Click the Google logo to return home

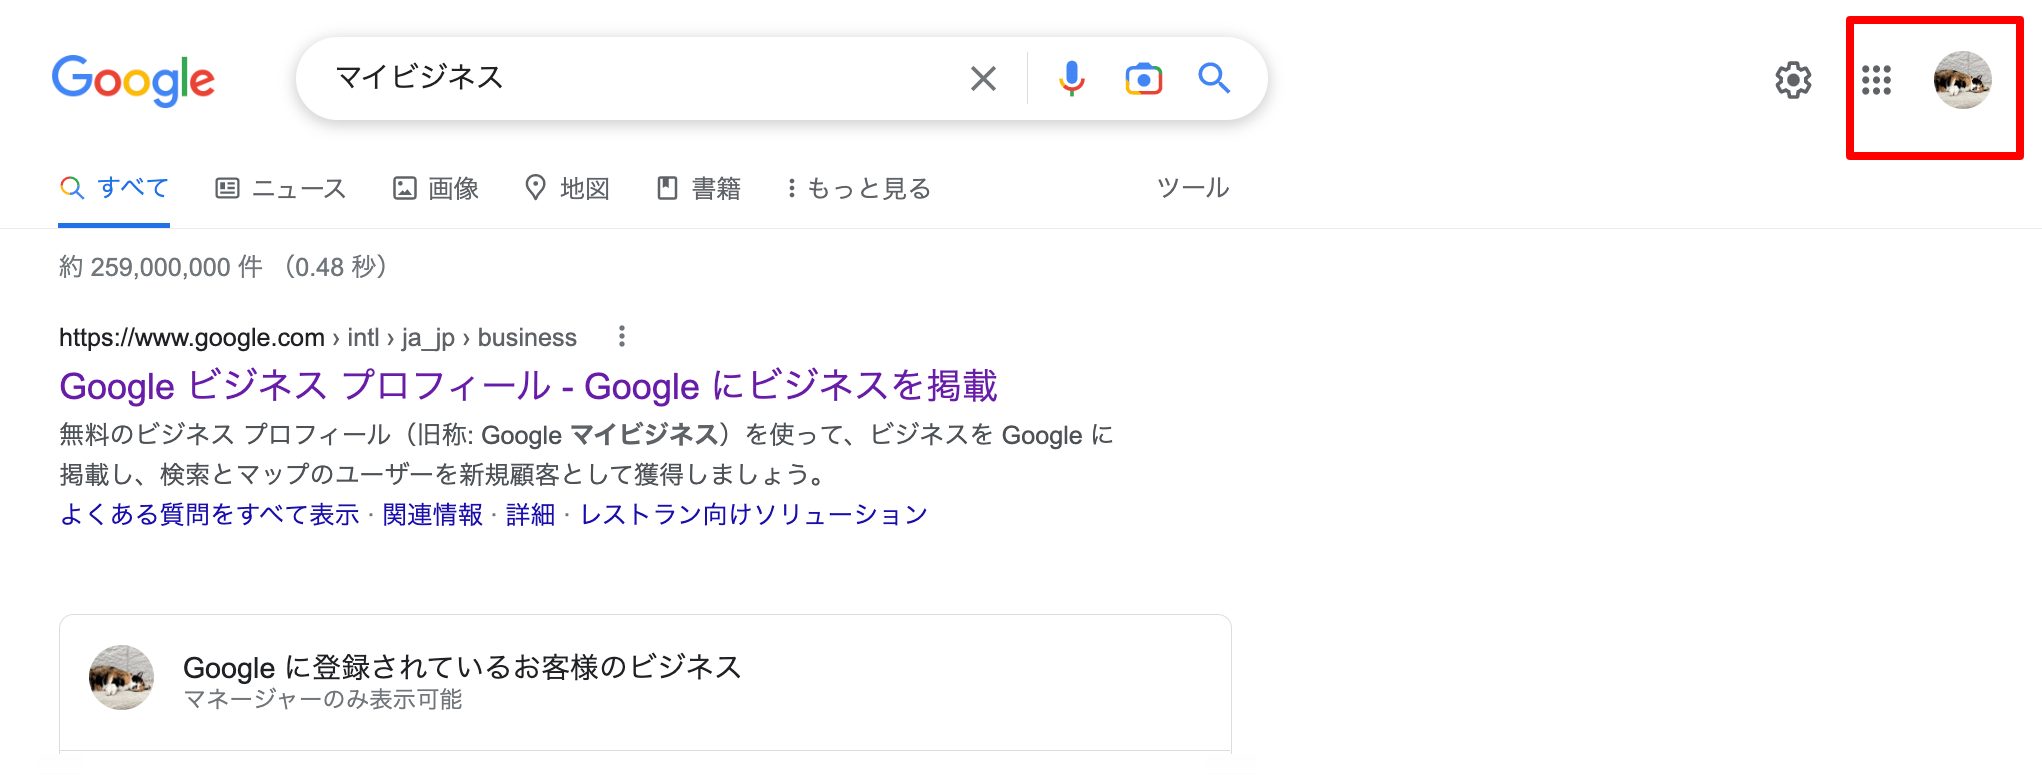134,80
